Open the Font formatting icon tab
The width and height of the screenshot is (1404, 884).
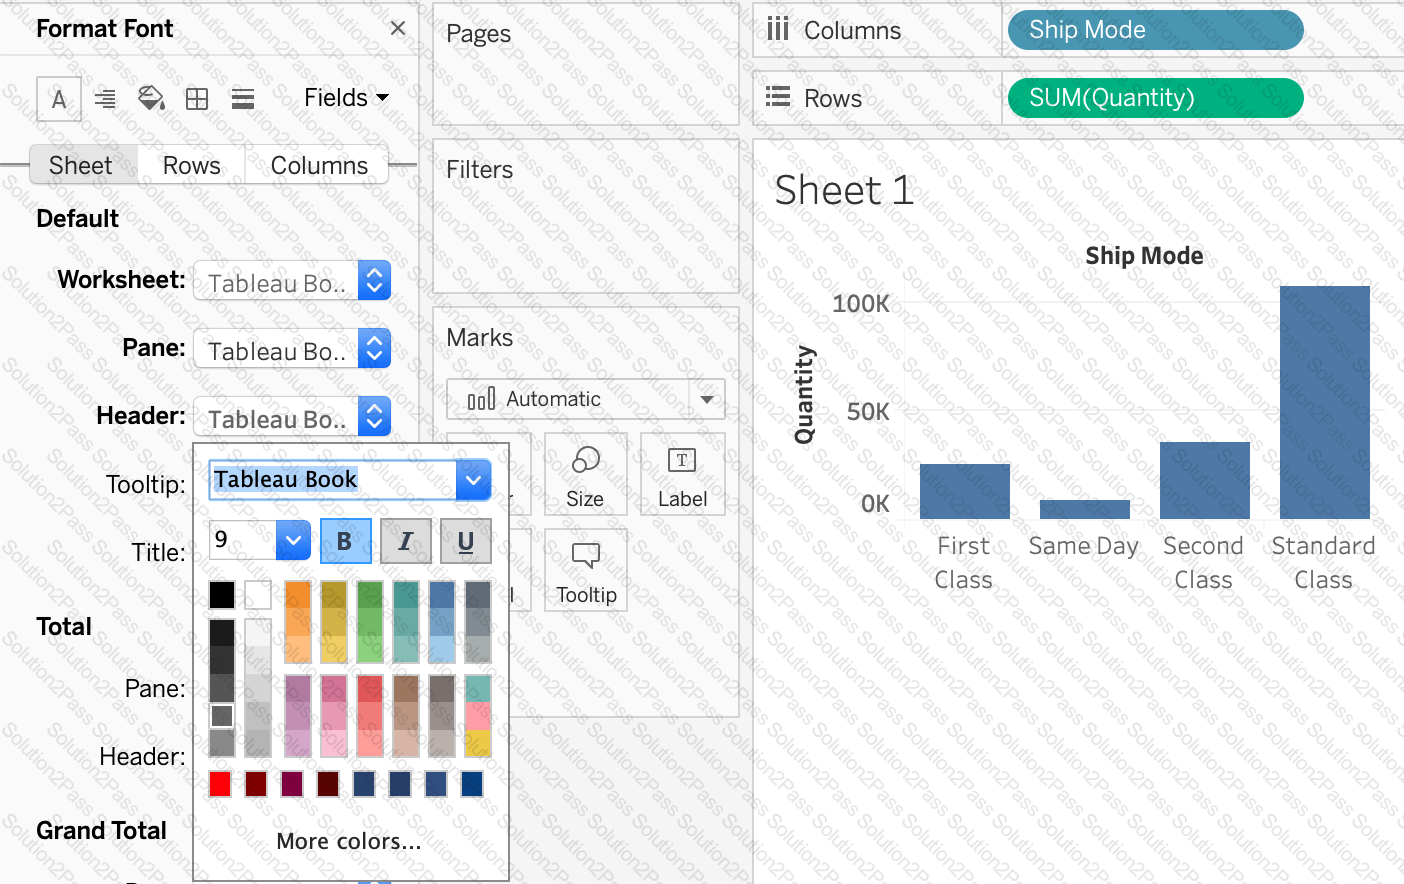(x=59, y=99)
